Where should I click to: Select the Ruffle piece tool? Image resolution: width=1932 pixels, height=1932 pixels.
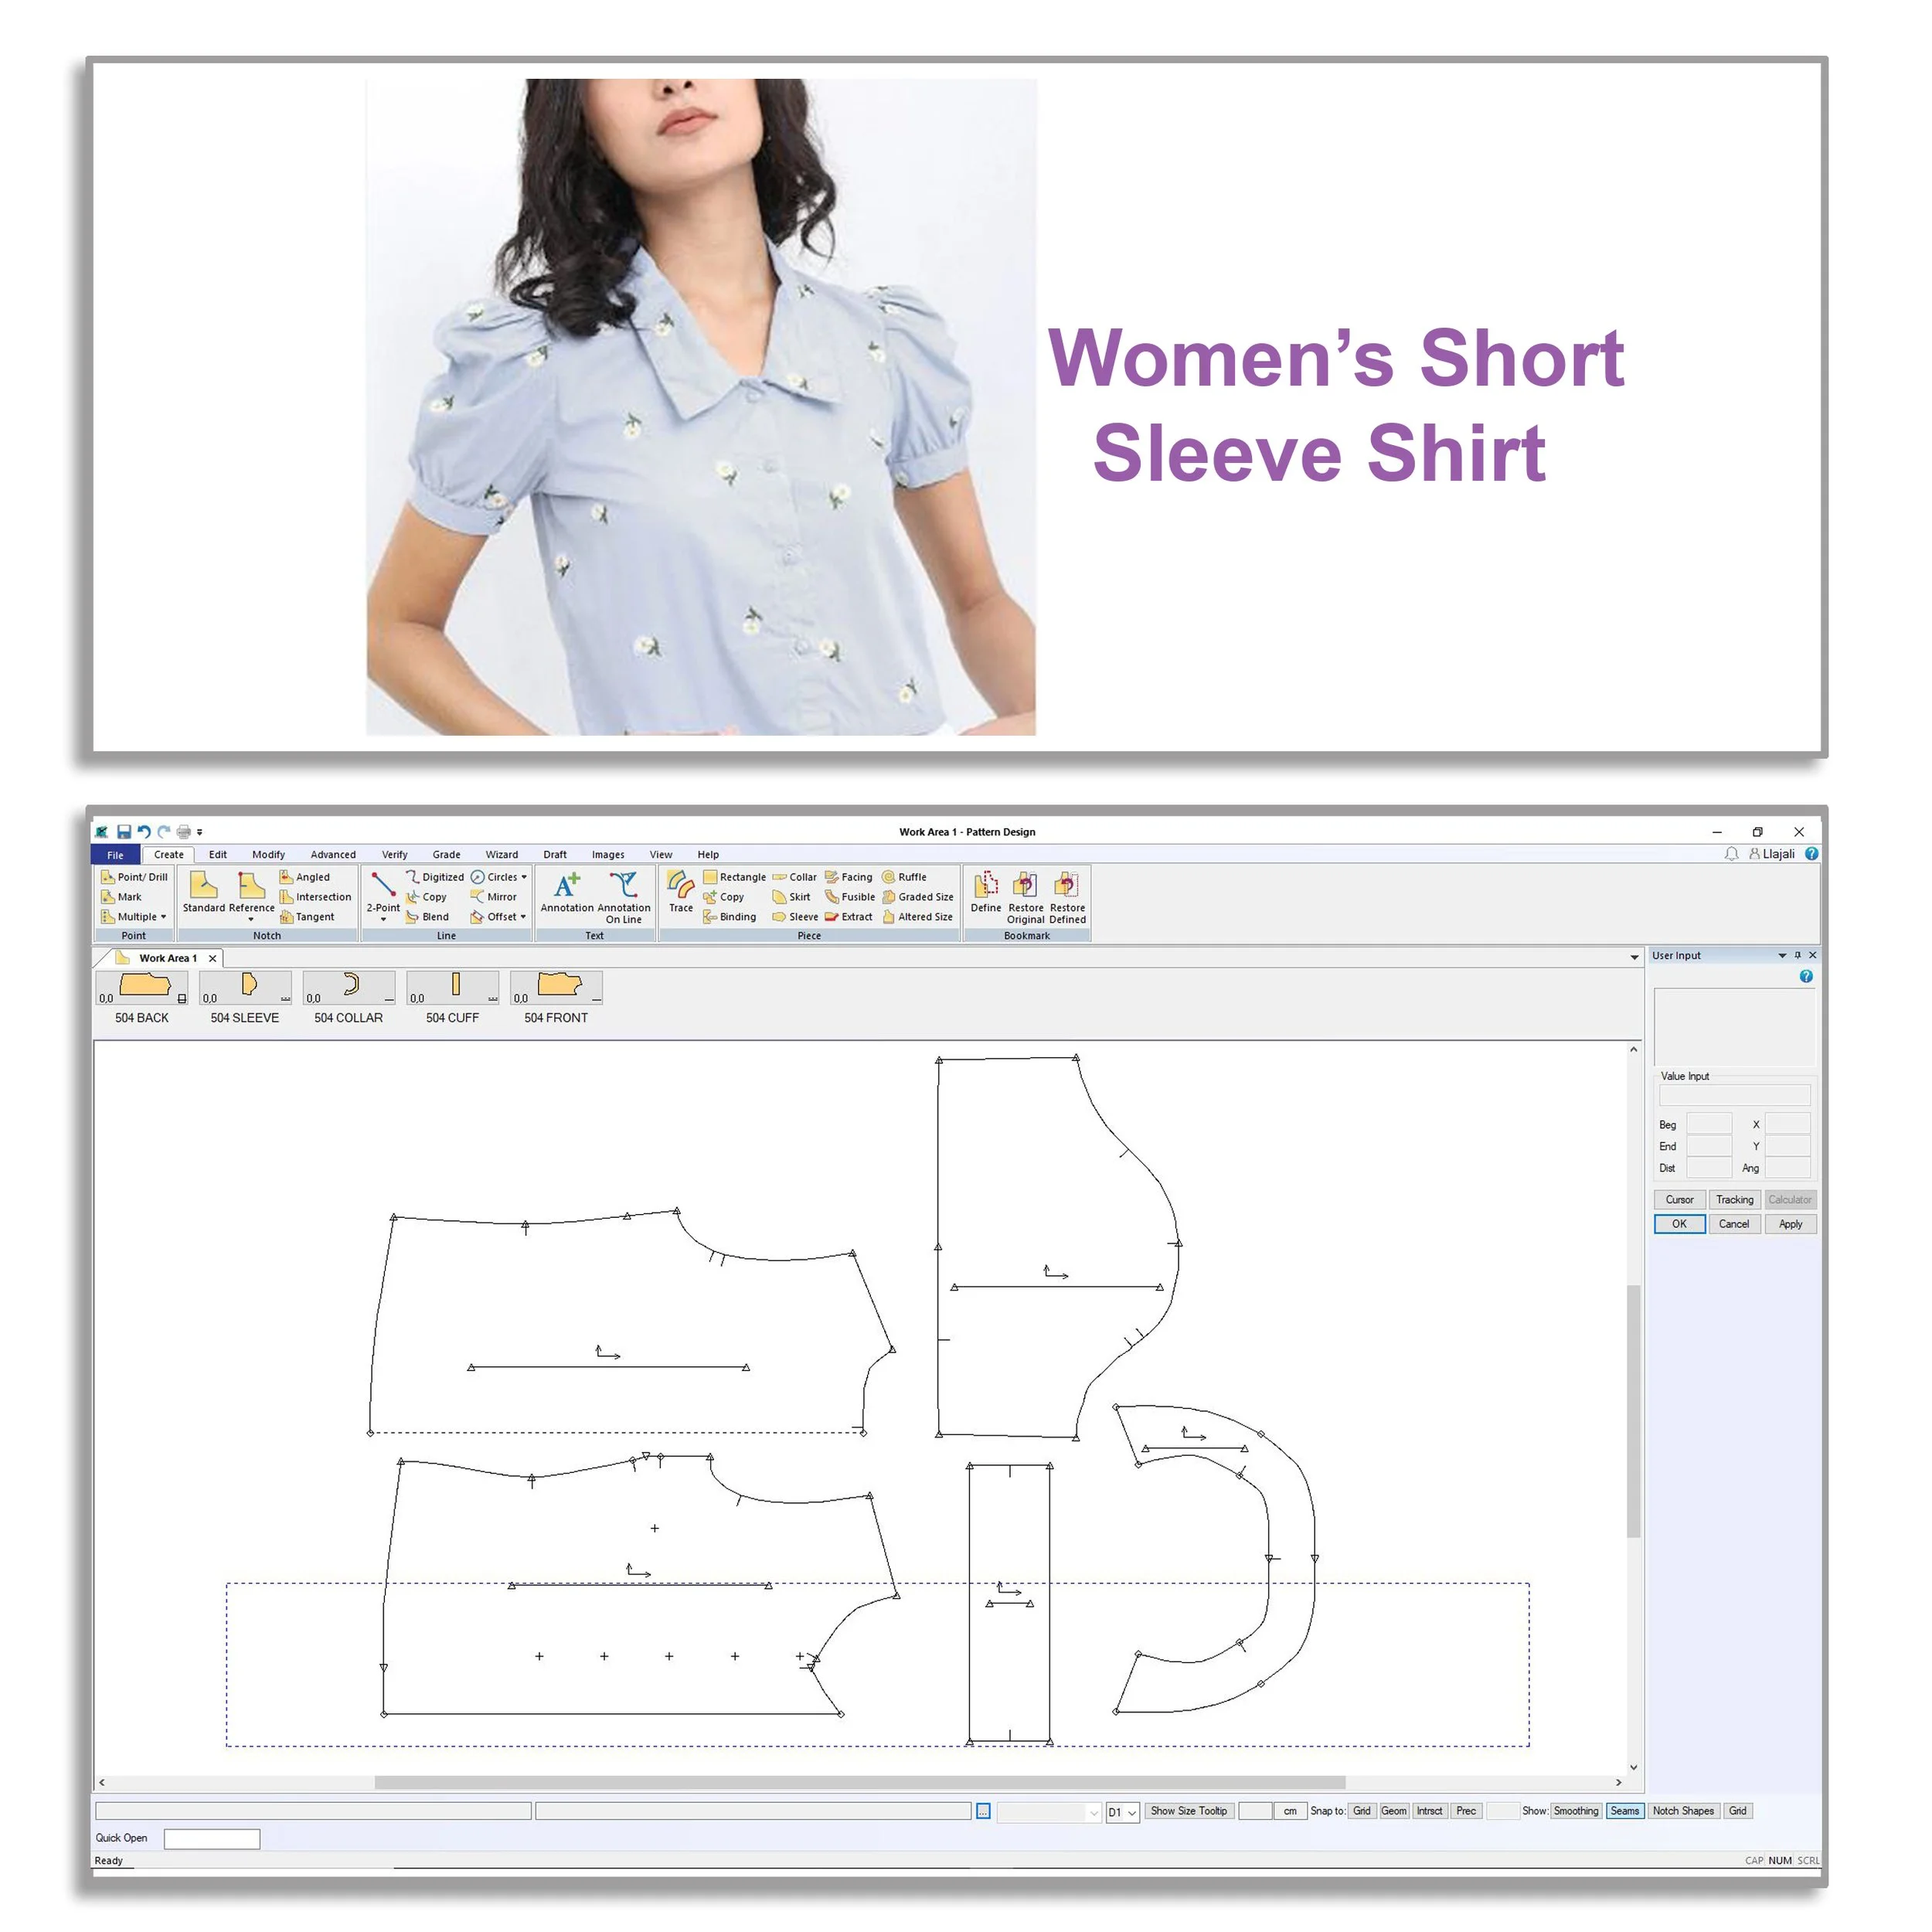tap(904, 877)
